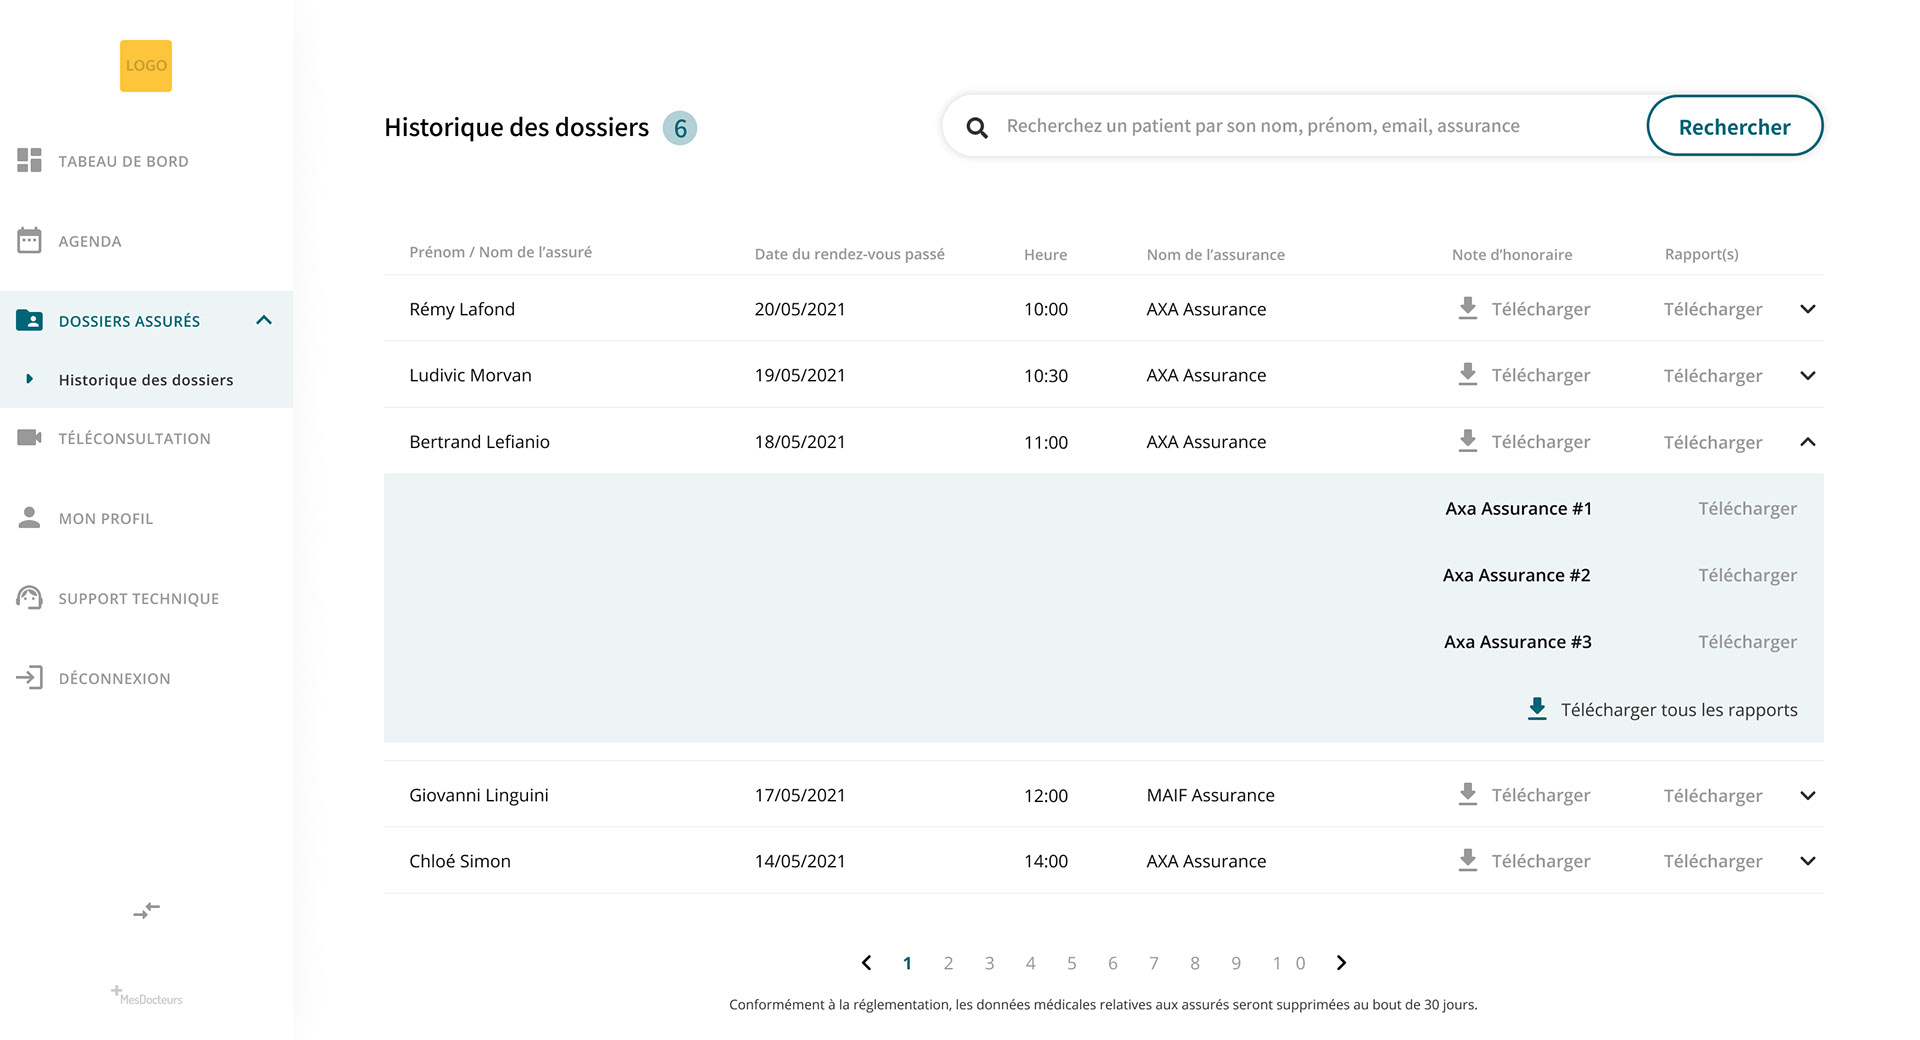Click date 20/05/2021
This screenshot has width=1920, height=1040.
[800, 309]
